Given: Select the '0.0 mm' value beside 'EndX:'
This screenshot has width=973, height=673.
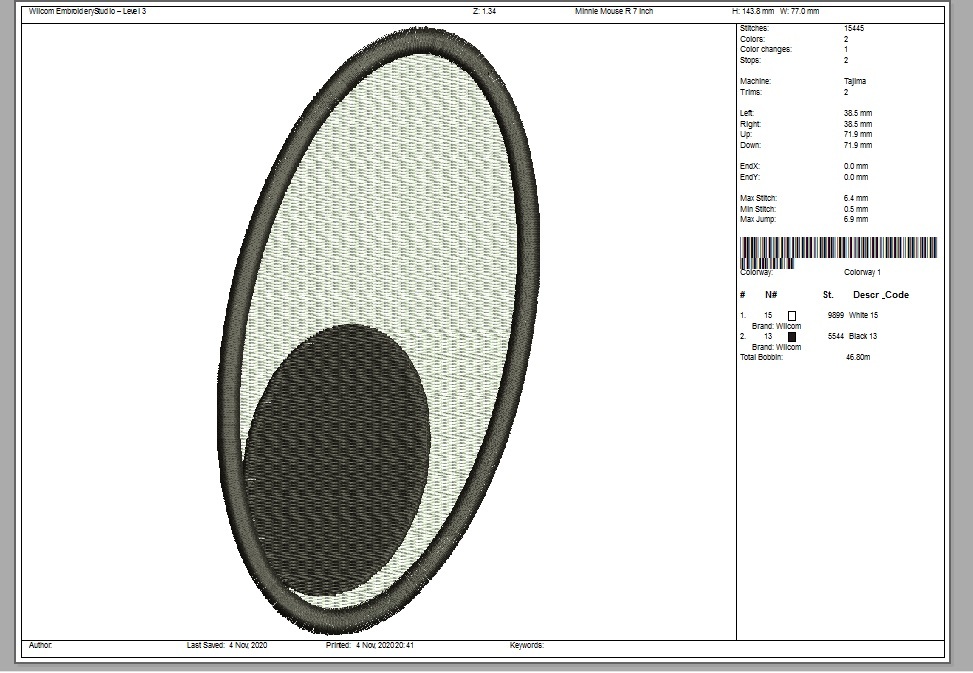Looking at the screenshot, I should pyautogui.click(x=856, y=166).
